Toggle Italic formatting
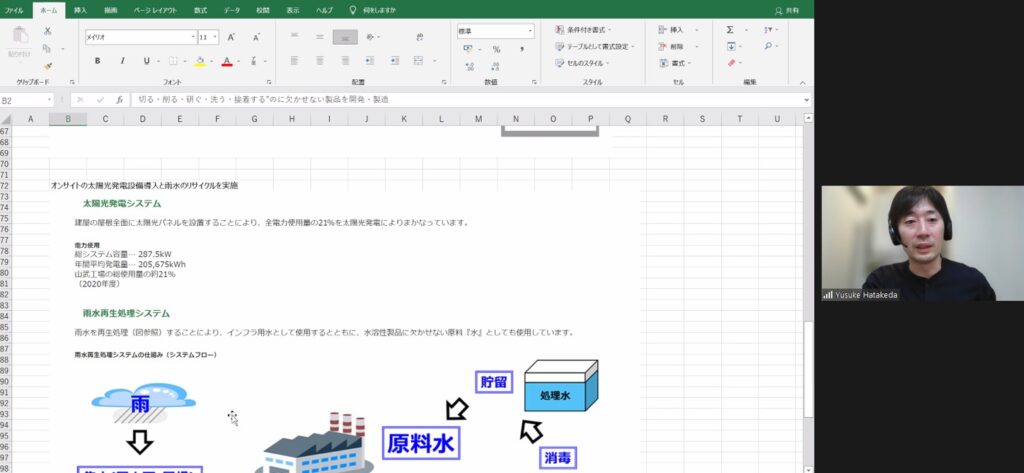The height and width of the screenshot is (473, 1024). [x=122, y=61]
